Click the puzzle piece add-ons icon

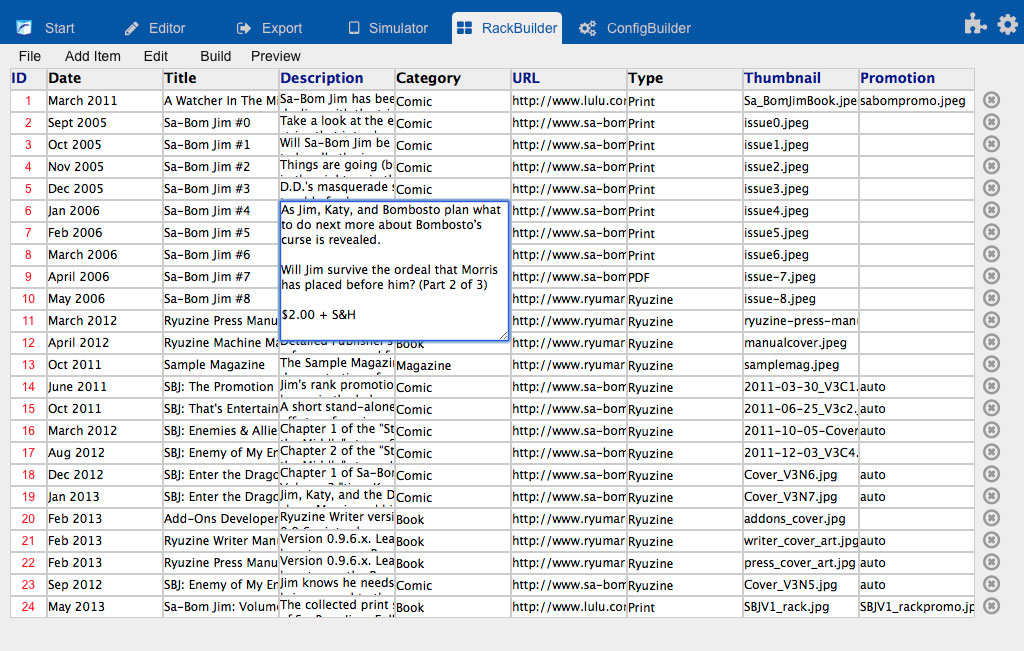pos(975,25)
